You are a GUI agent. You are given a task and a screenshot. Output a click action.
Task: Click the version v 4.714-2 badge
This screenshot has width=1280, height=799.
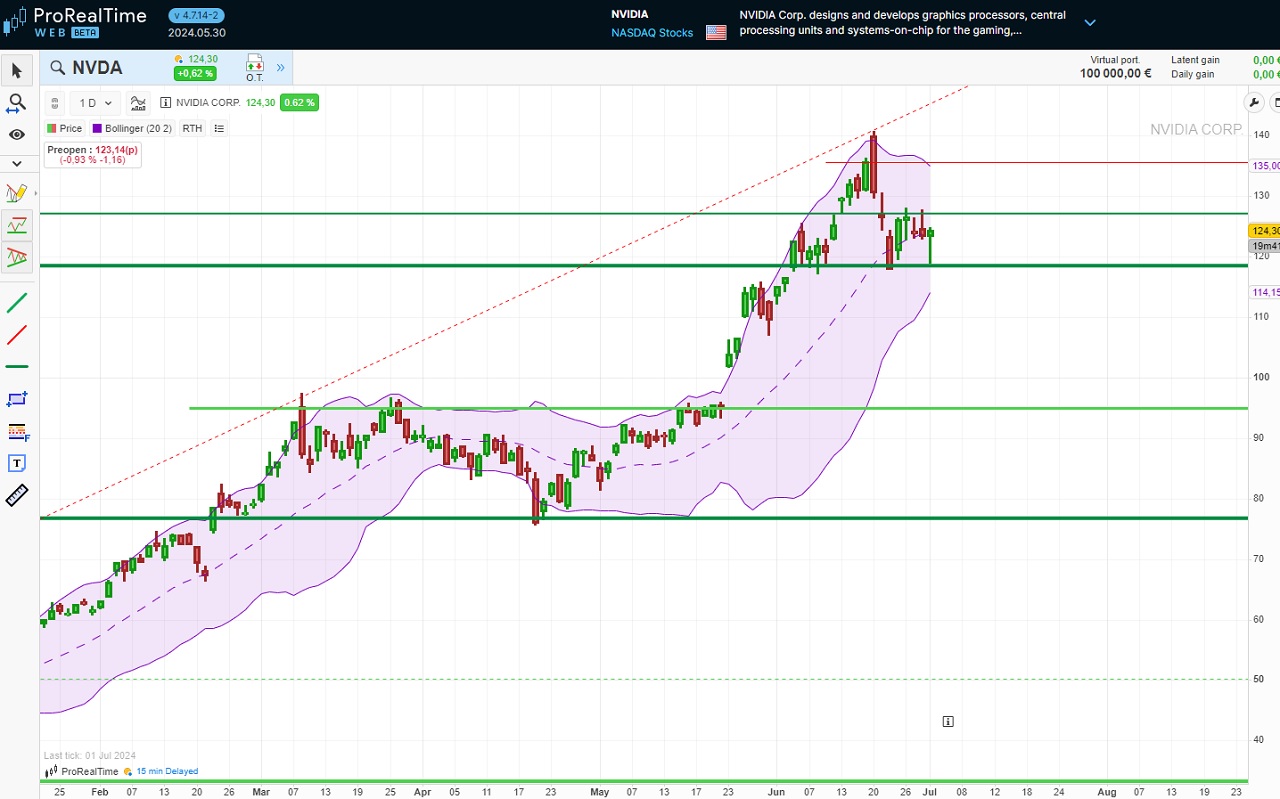pyautogui.click(x=197, y=15)
